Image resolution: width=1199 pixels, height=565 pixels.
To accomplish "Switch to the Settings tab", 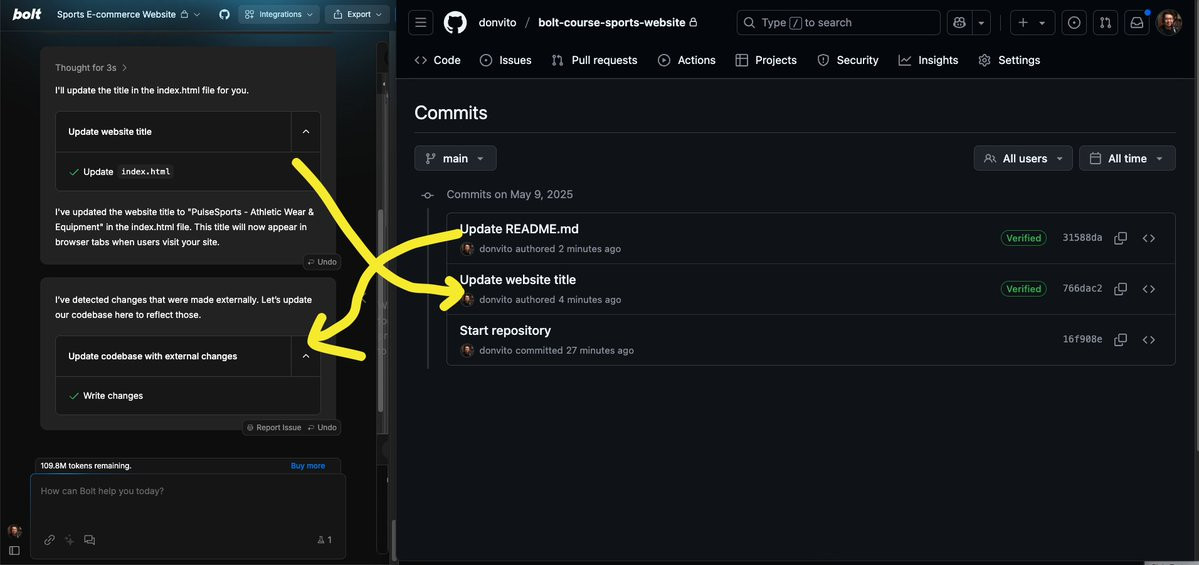I will tap(1009, 60).
